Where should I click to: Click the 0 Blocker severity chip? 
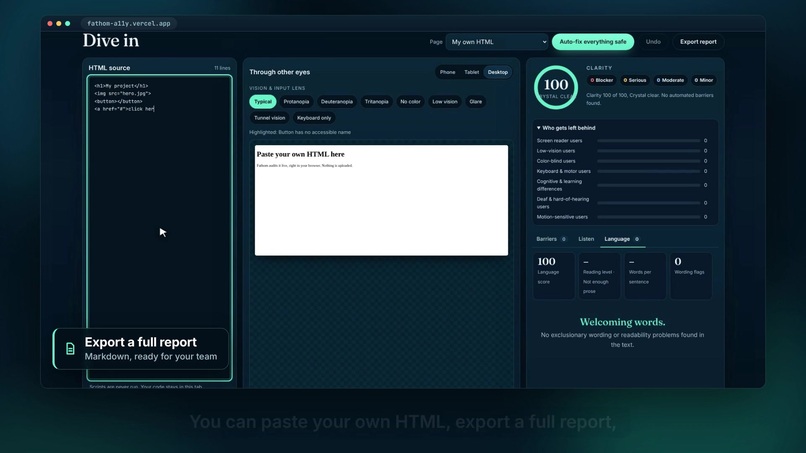click(601, 80)
